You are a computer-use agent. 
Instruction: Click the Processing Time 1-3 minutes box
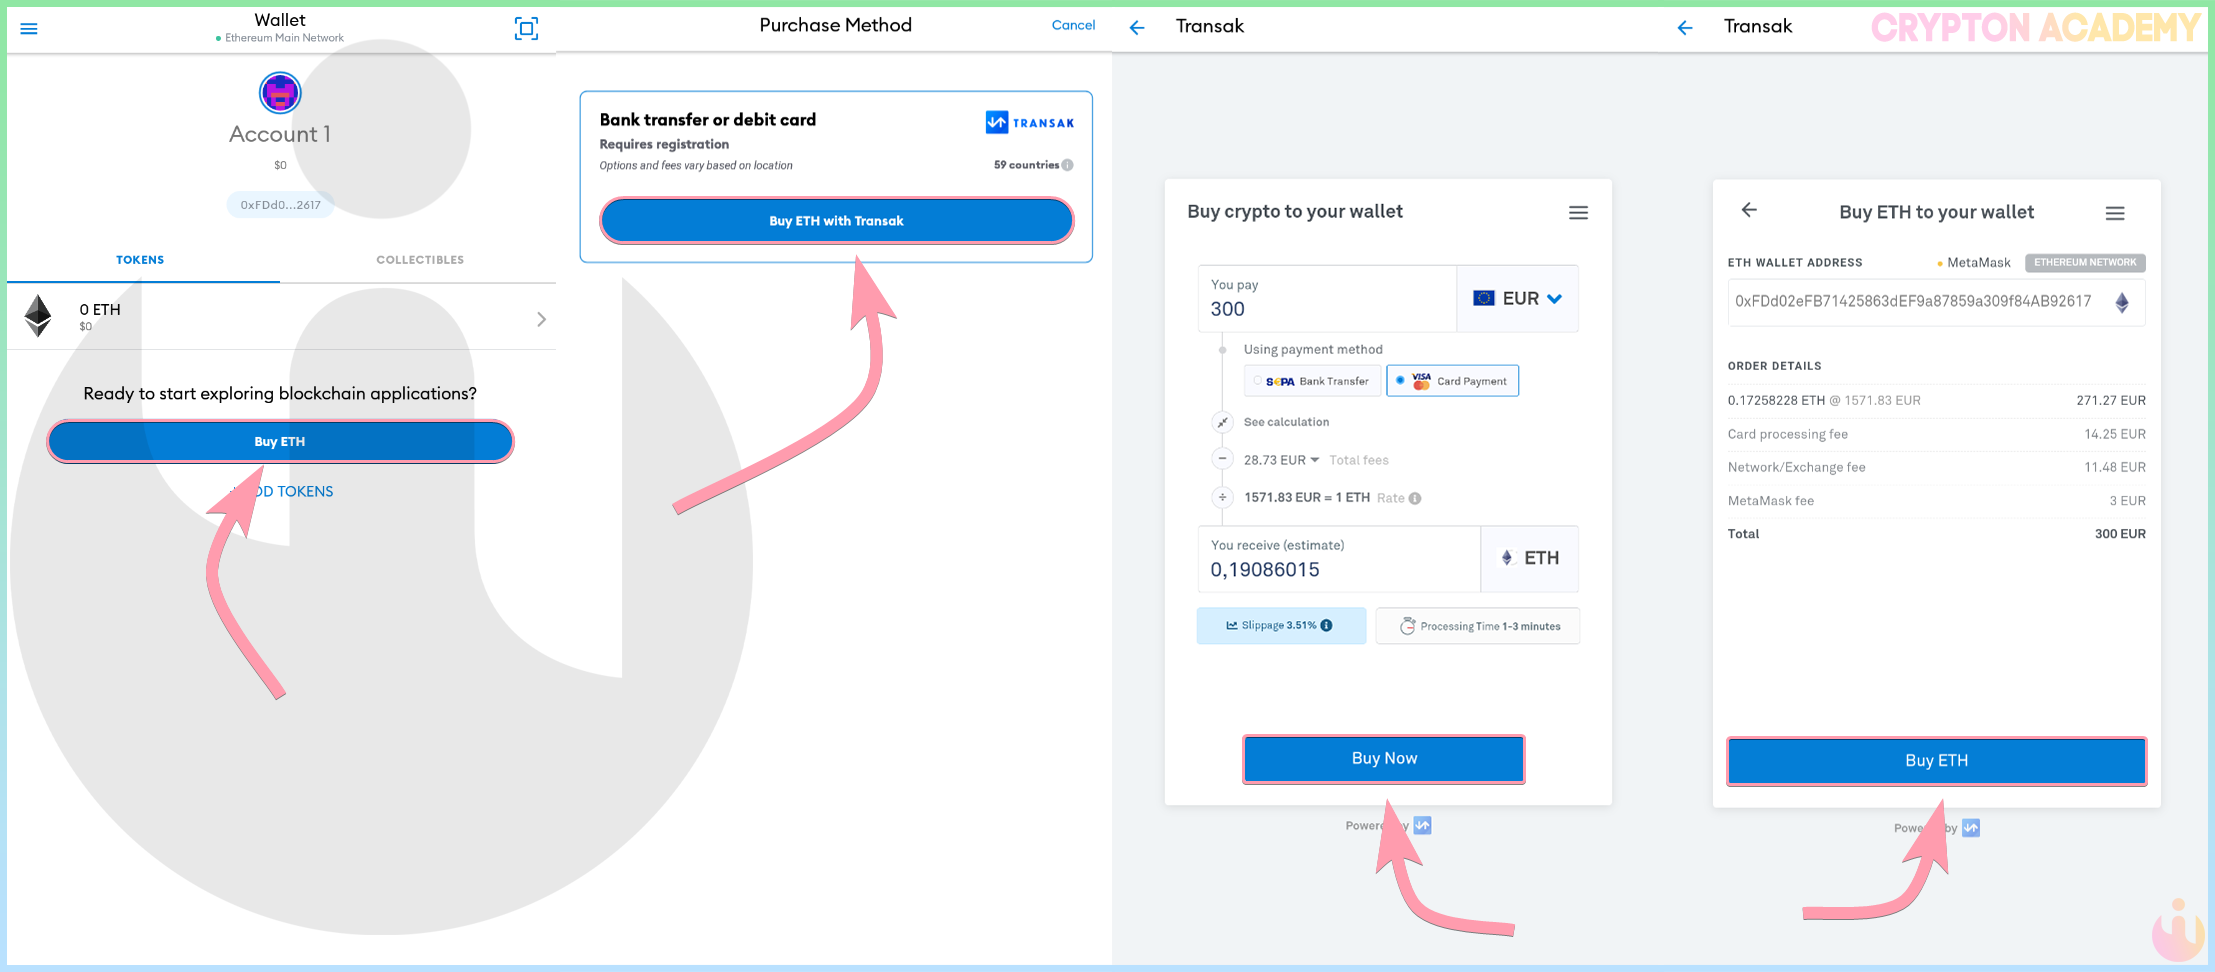[x=1478, y=626]
